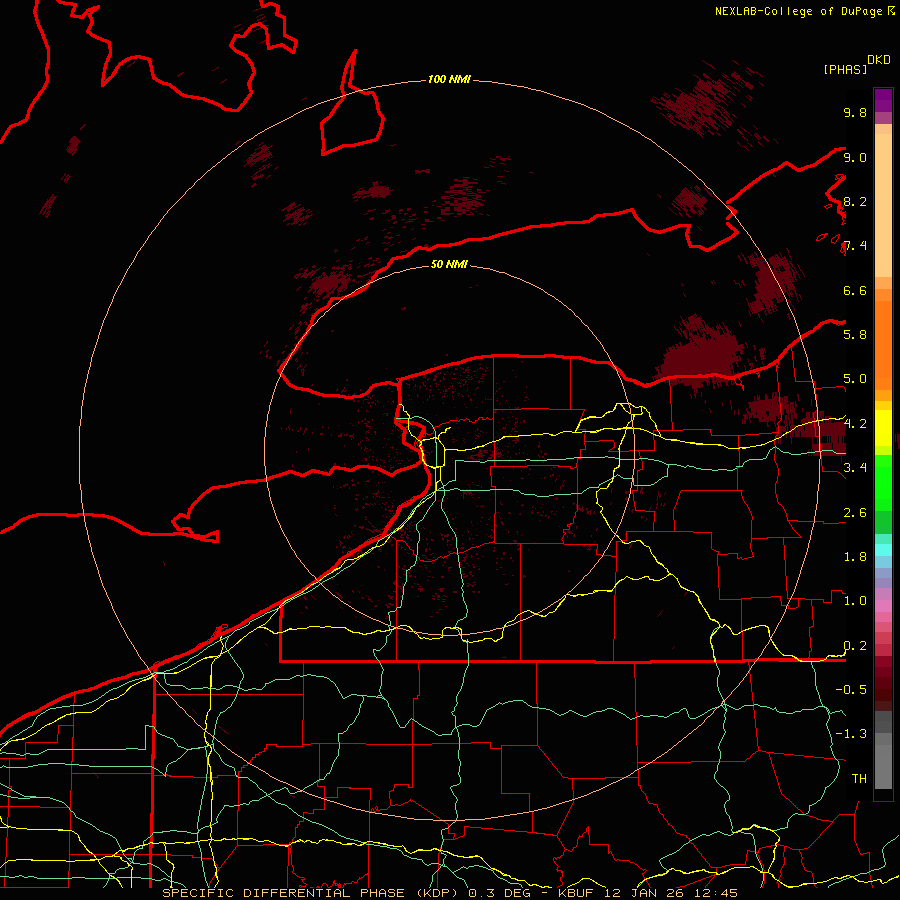Pick the yellow segment of the color bar
This screenshot has height=900, width=900.
point(883,428)
